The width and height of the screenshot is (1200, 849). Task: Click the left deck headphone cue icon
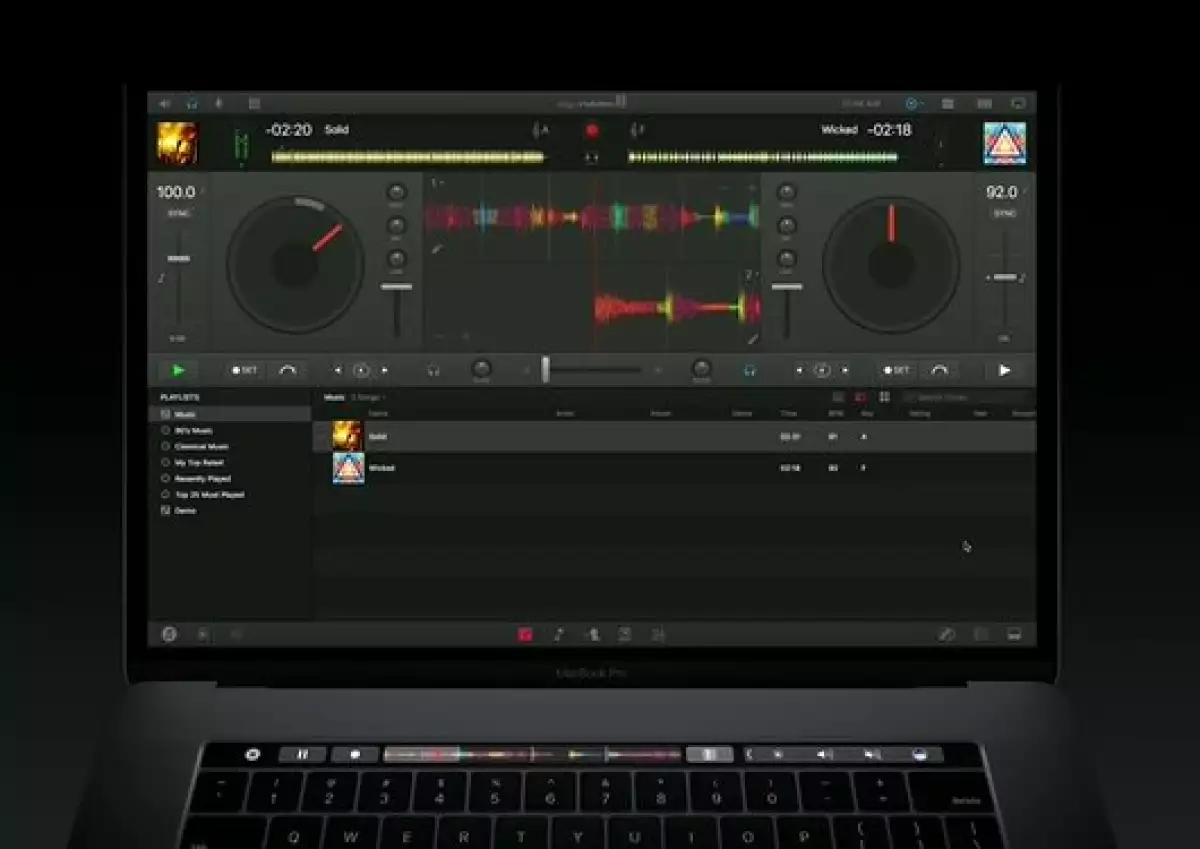pyautogui.click(x=433, y=370)
